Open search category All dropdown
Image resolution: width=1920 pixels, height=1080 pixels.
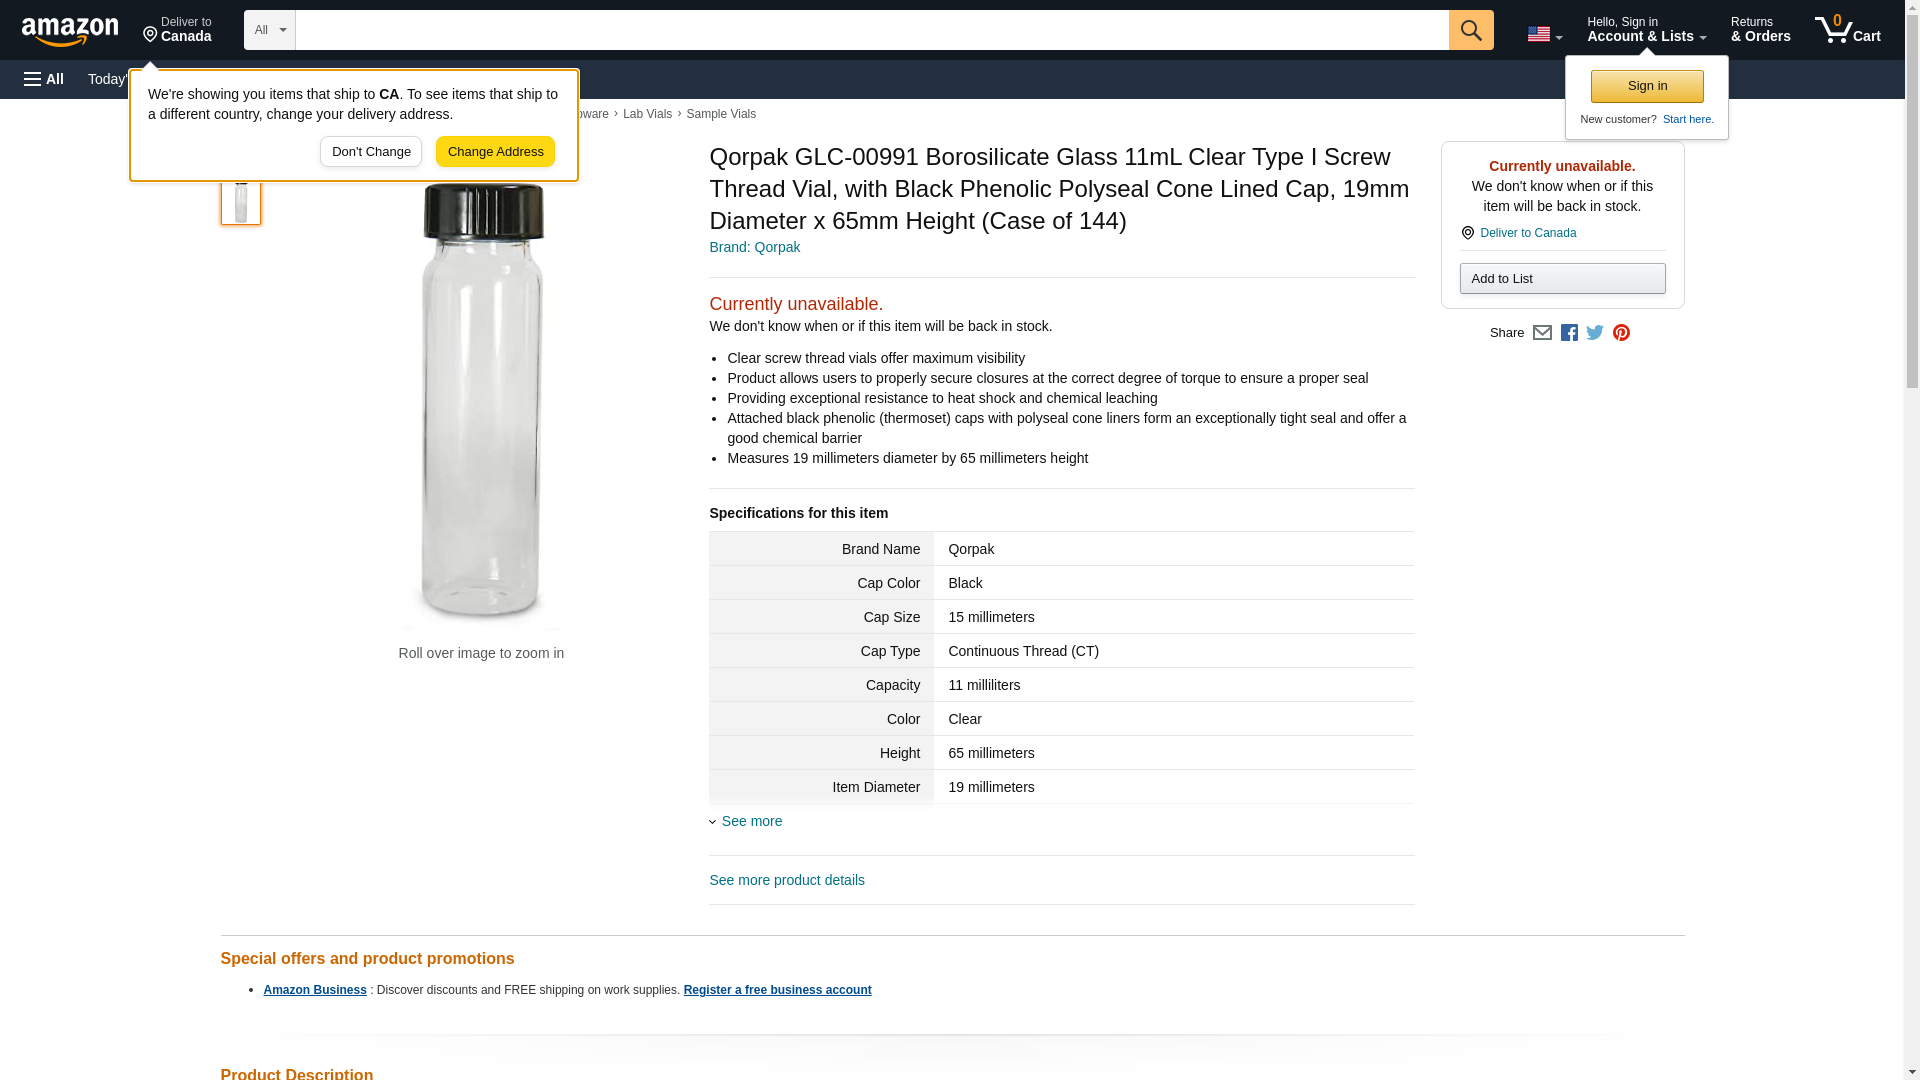pyautogui.click(x=269, y=30)
